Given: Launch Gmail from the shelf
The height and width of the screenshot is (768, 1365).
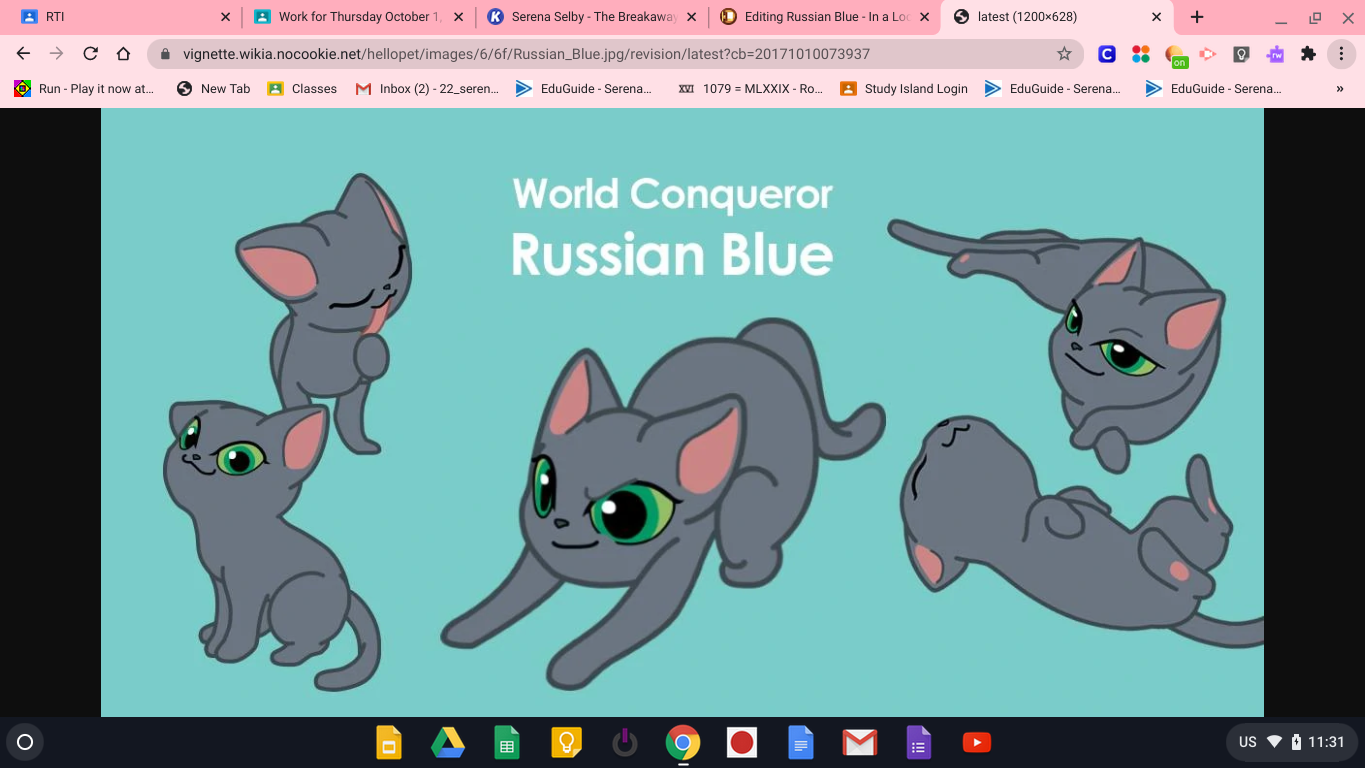Looking at the screenshot, I should (859, 743).
